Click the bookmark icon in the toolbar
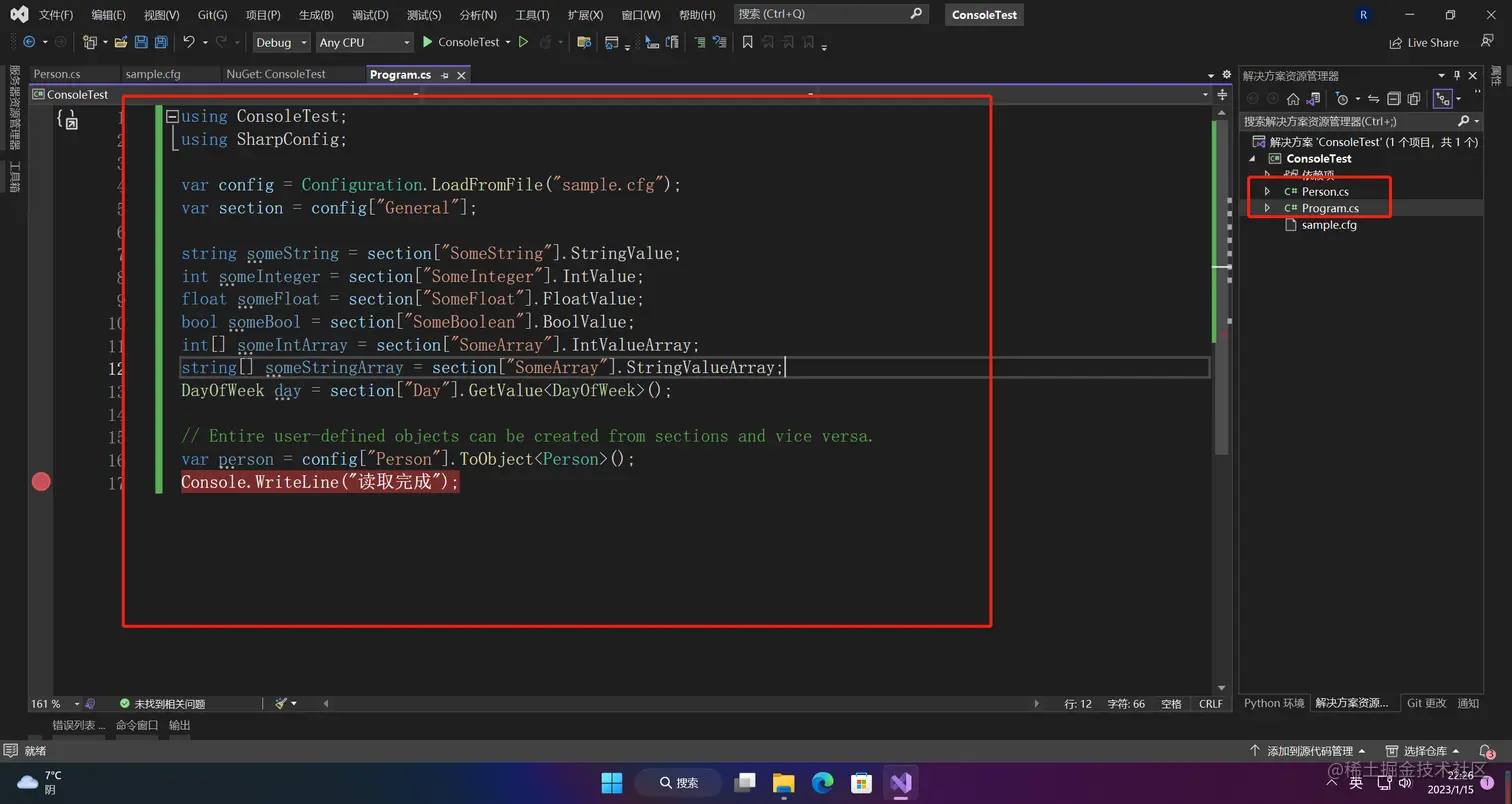The width and height of the screenshot is (1512, 804). (x=747, y=42)
